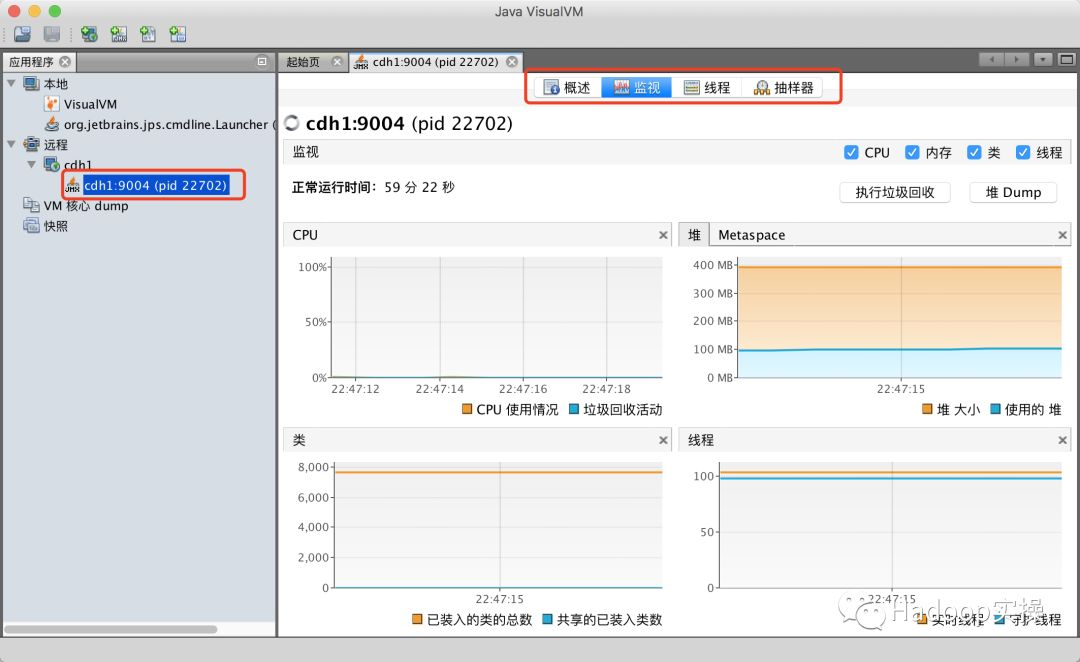Close the 应用程序 sidebar tab
1080x662 pixels.
(65, 61)
